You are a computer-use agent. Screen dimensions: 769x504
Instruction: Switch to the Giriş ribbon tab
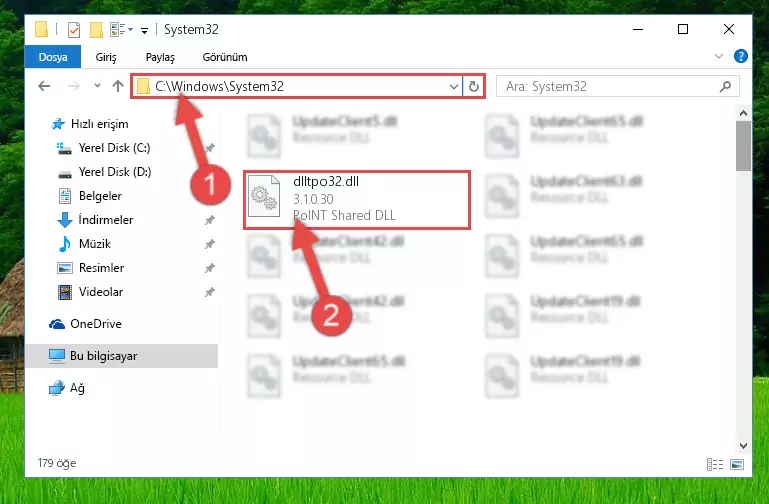coord(106,57)
